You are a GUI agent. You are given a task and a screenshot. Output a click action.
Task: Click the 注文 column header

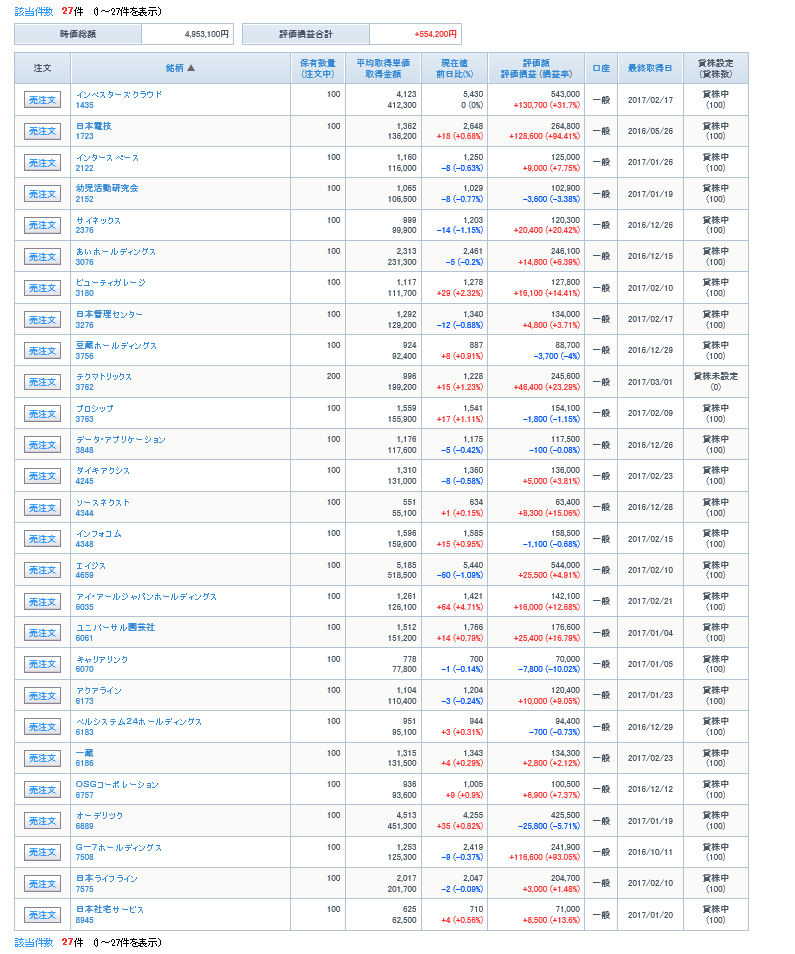tap(42, 68)
